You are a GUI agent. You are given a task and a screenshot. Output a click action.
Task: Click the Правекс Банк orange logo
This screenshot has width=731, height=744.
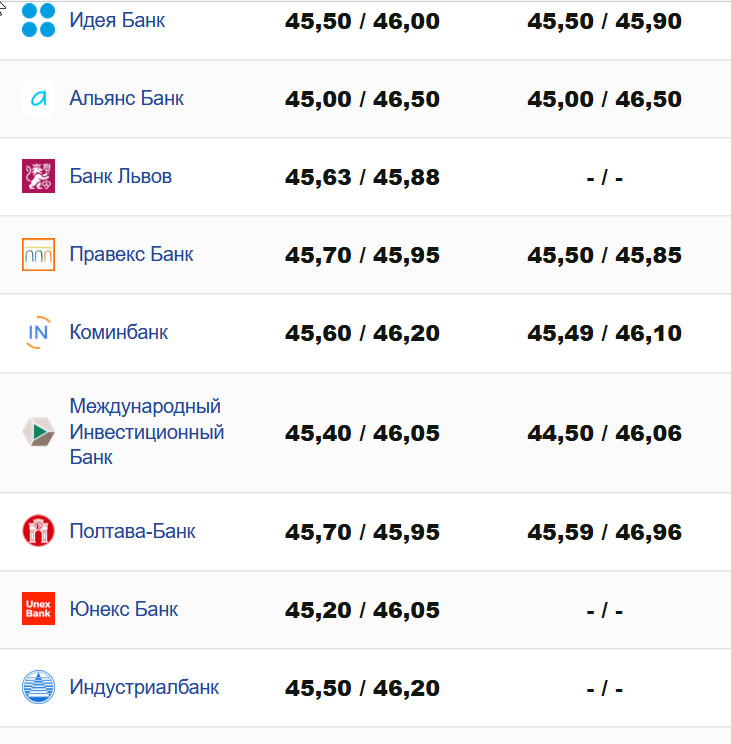tap(38, 254)
